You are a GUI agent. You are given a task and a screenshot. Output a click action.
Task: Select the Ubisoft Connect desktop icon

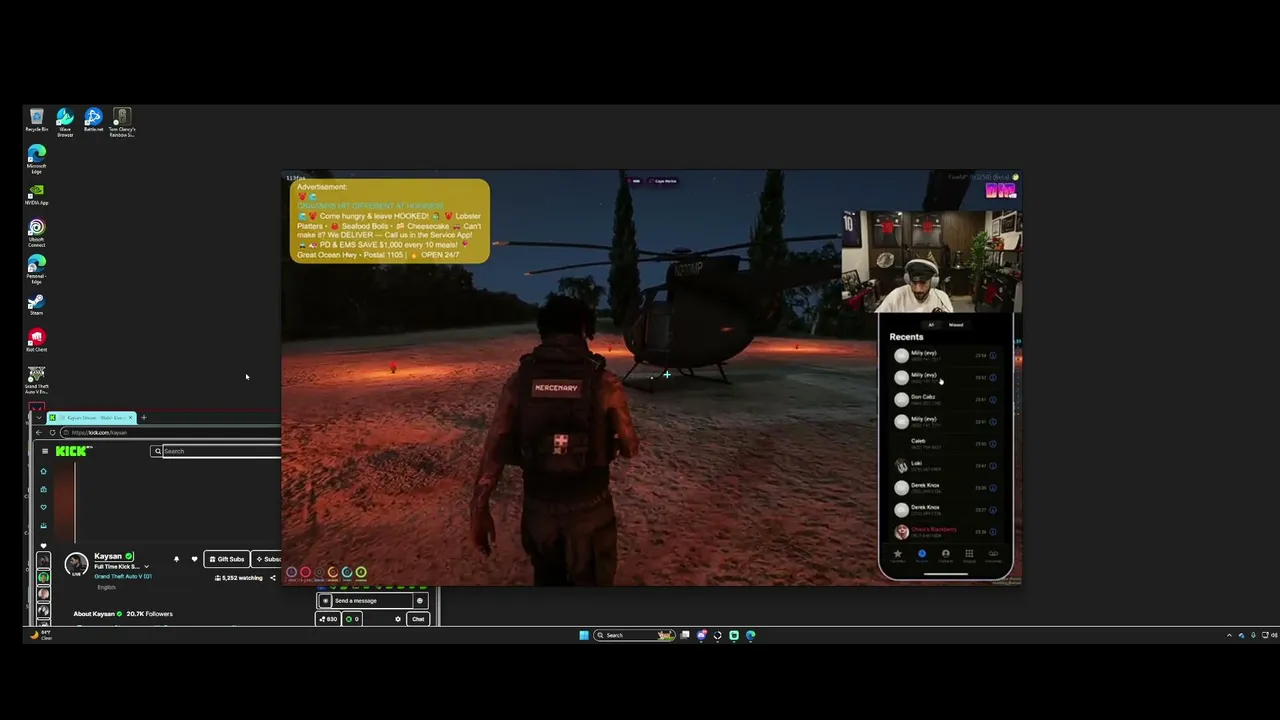[37, 232]
